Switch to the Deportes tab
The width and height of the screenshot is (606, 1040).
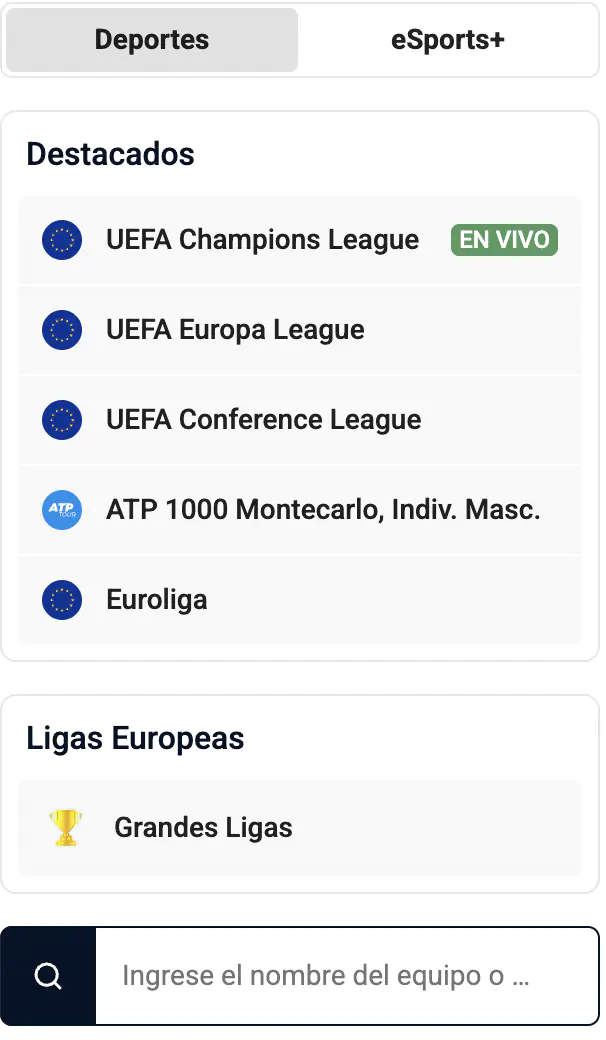click(x=152, y=40)
